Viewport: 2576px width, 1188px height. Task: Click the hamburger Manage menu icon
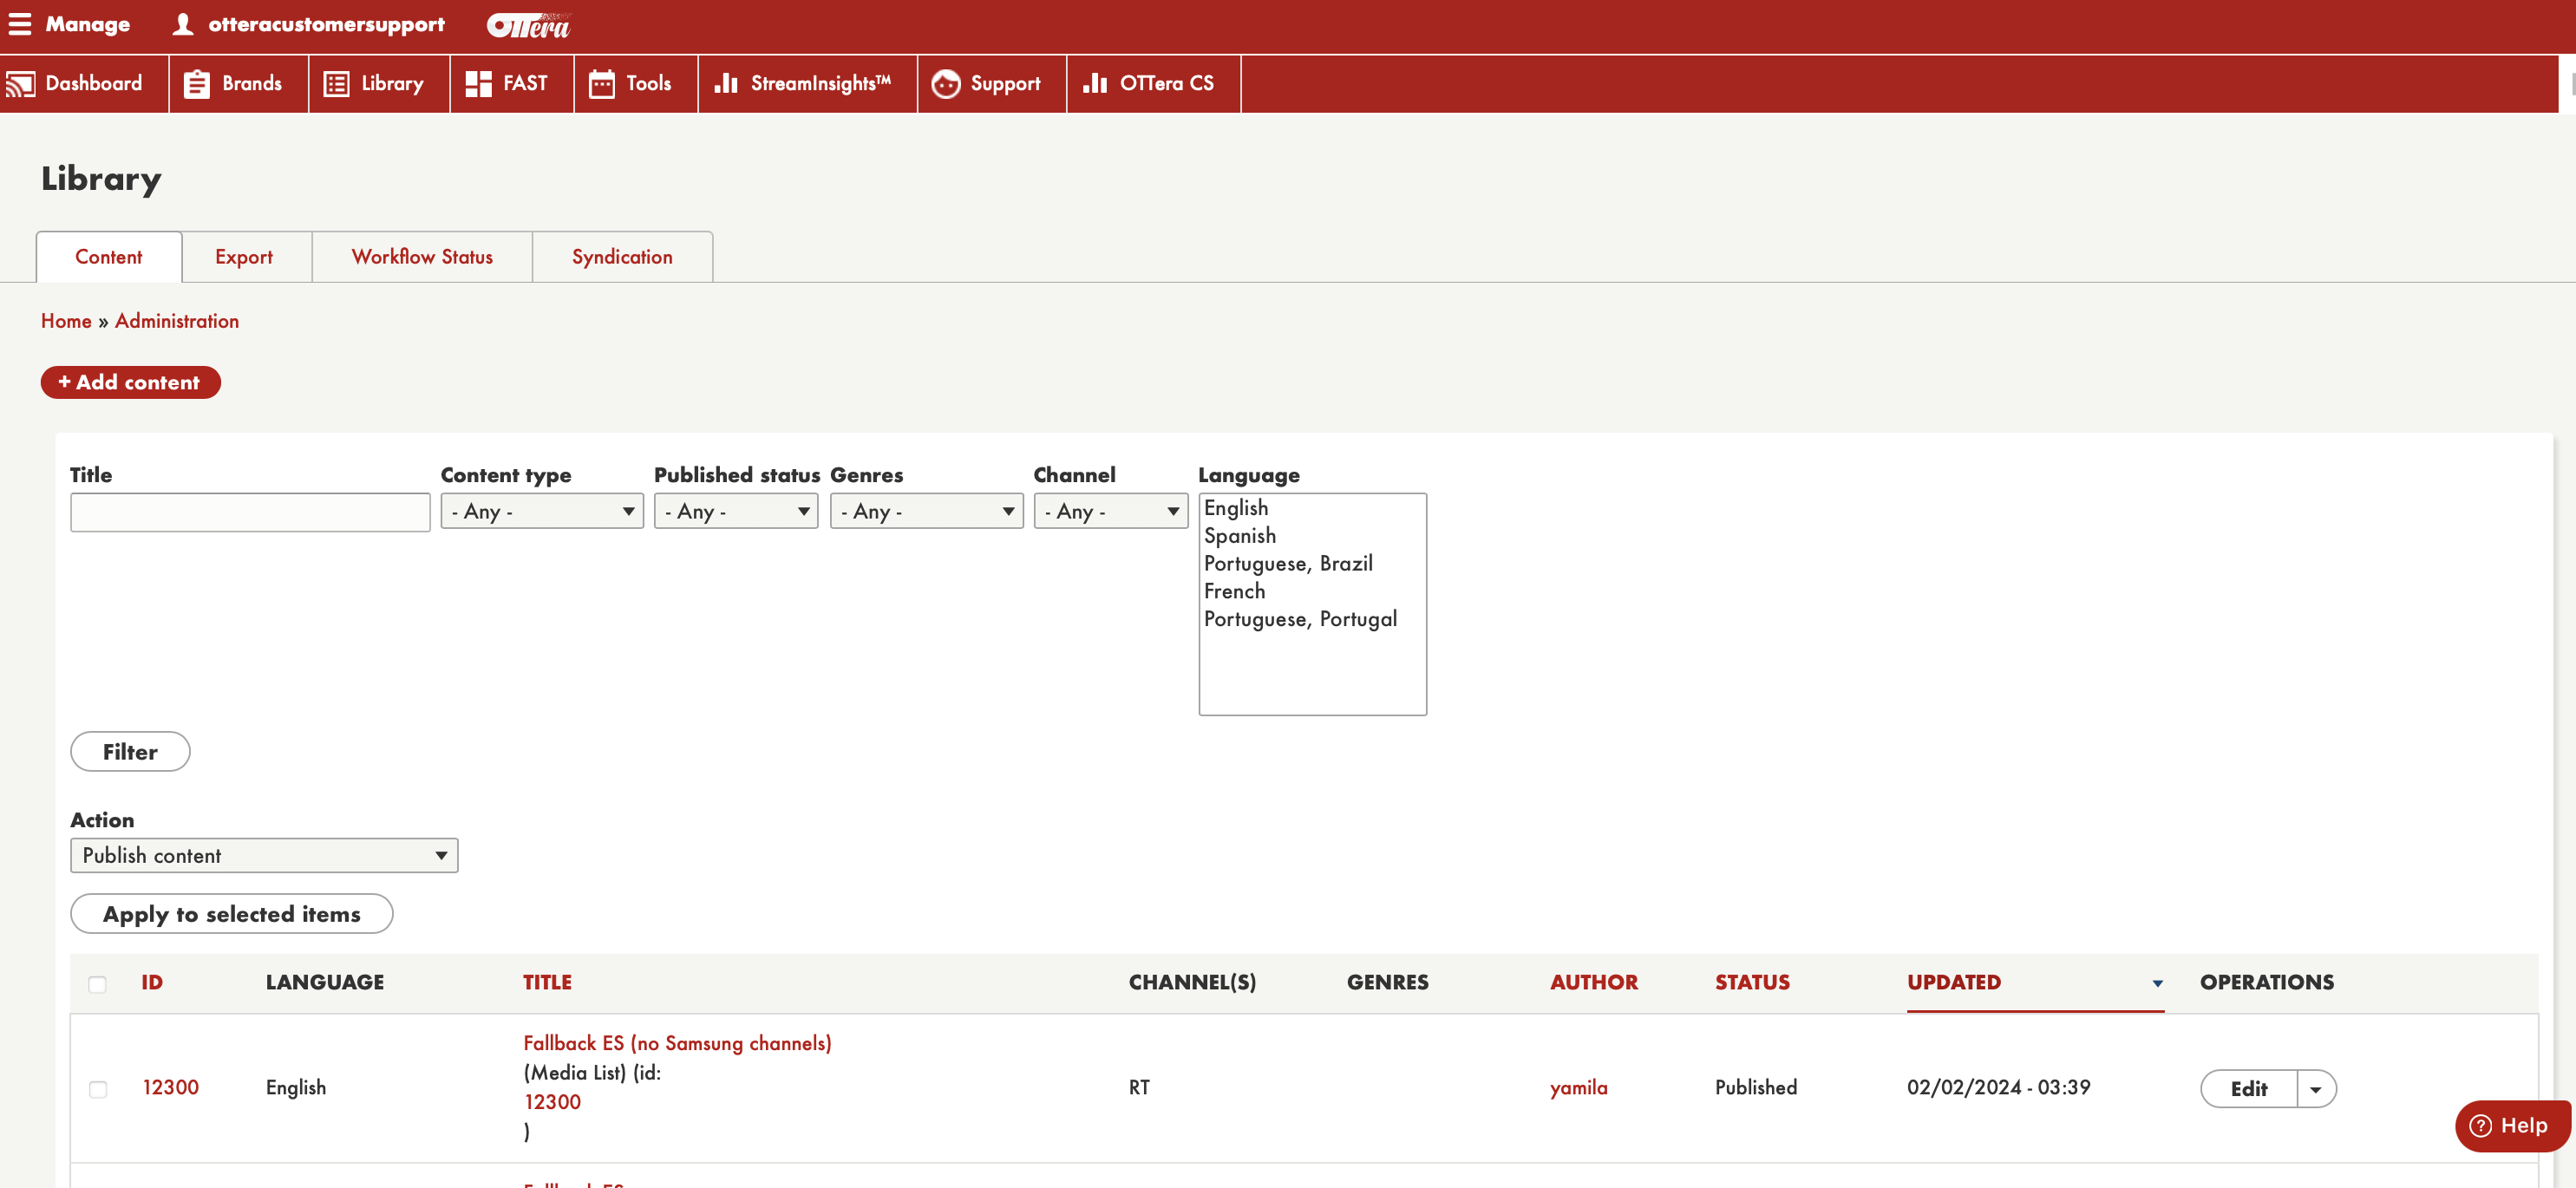(20, 24)
